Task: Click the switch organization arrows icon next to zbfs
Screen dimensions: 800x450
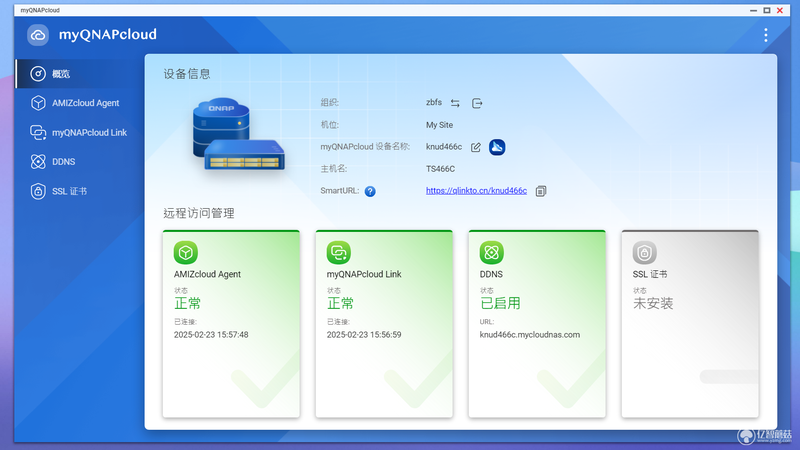Action: 455,103
